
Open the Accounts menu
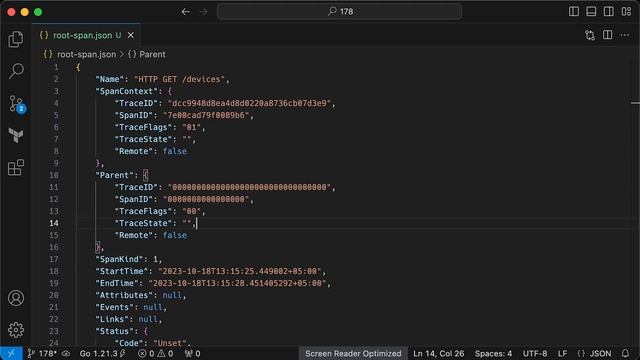click(x=16, y=298)
